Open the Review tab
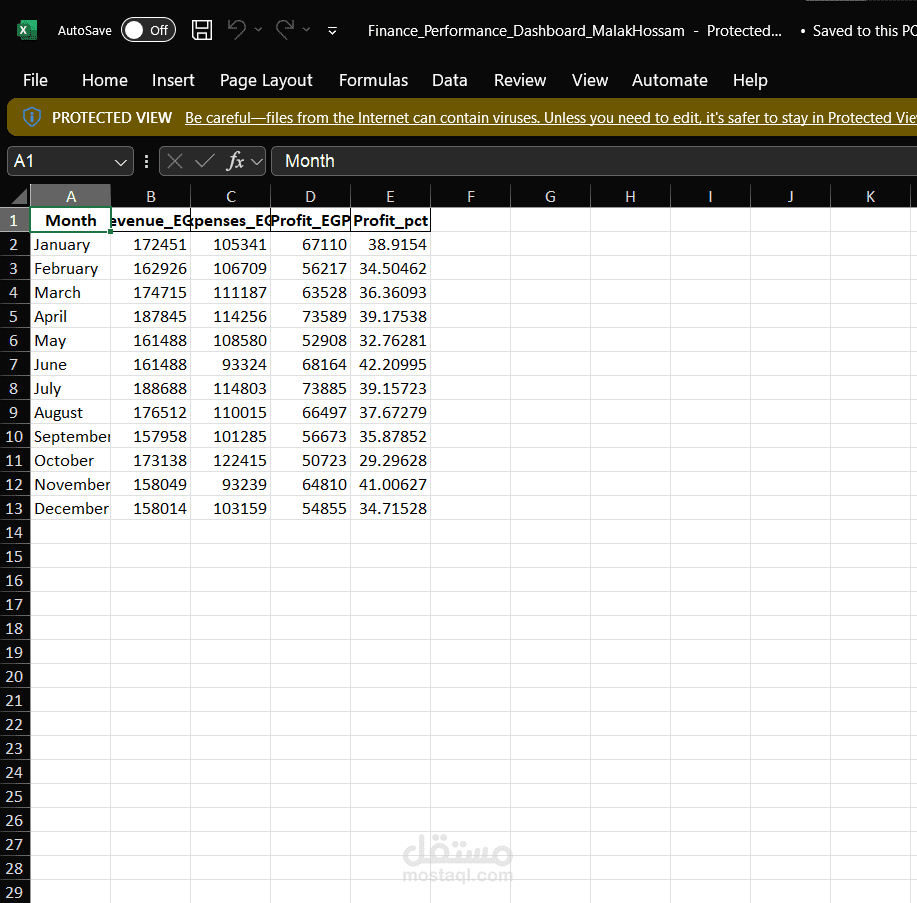This screenshot has width=917, height=903. 520,80
